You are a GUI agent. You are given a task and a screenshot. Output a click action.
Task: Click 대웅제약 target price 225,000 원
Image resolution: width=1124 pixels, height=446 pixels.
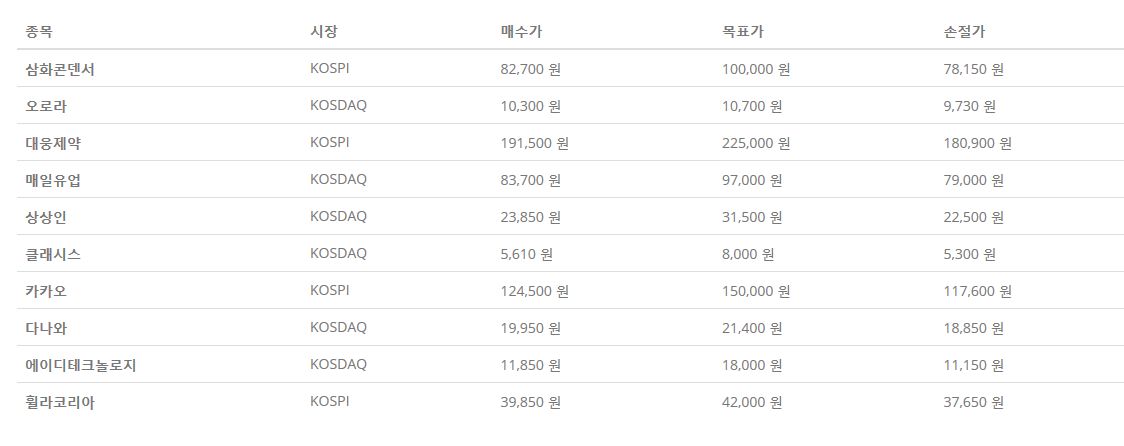(756, 143)
